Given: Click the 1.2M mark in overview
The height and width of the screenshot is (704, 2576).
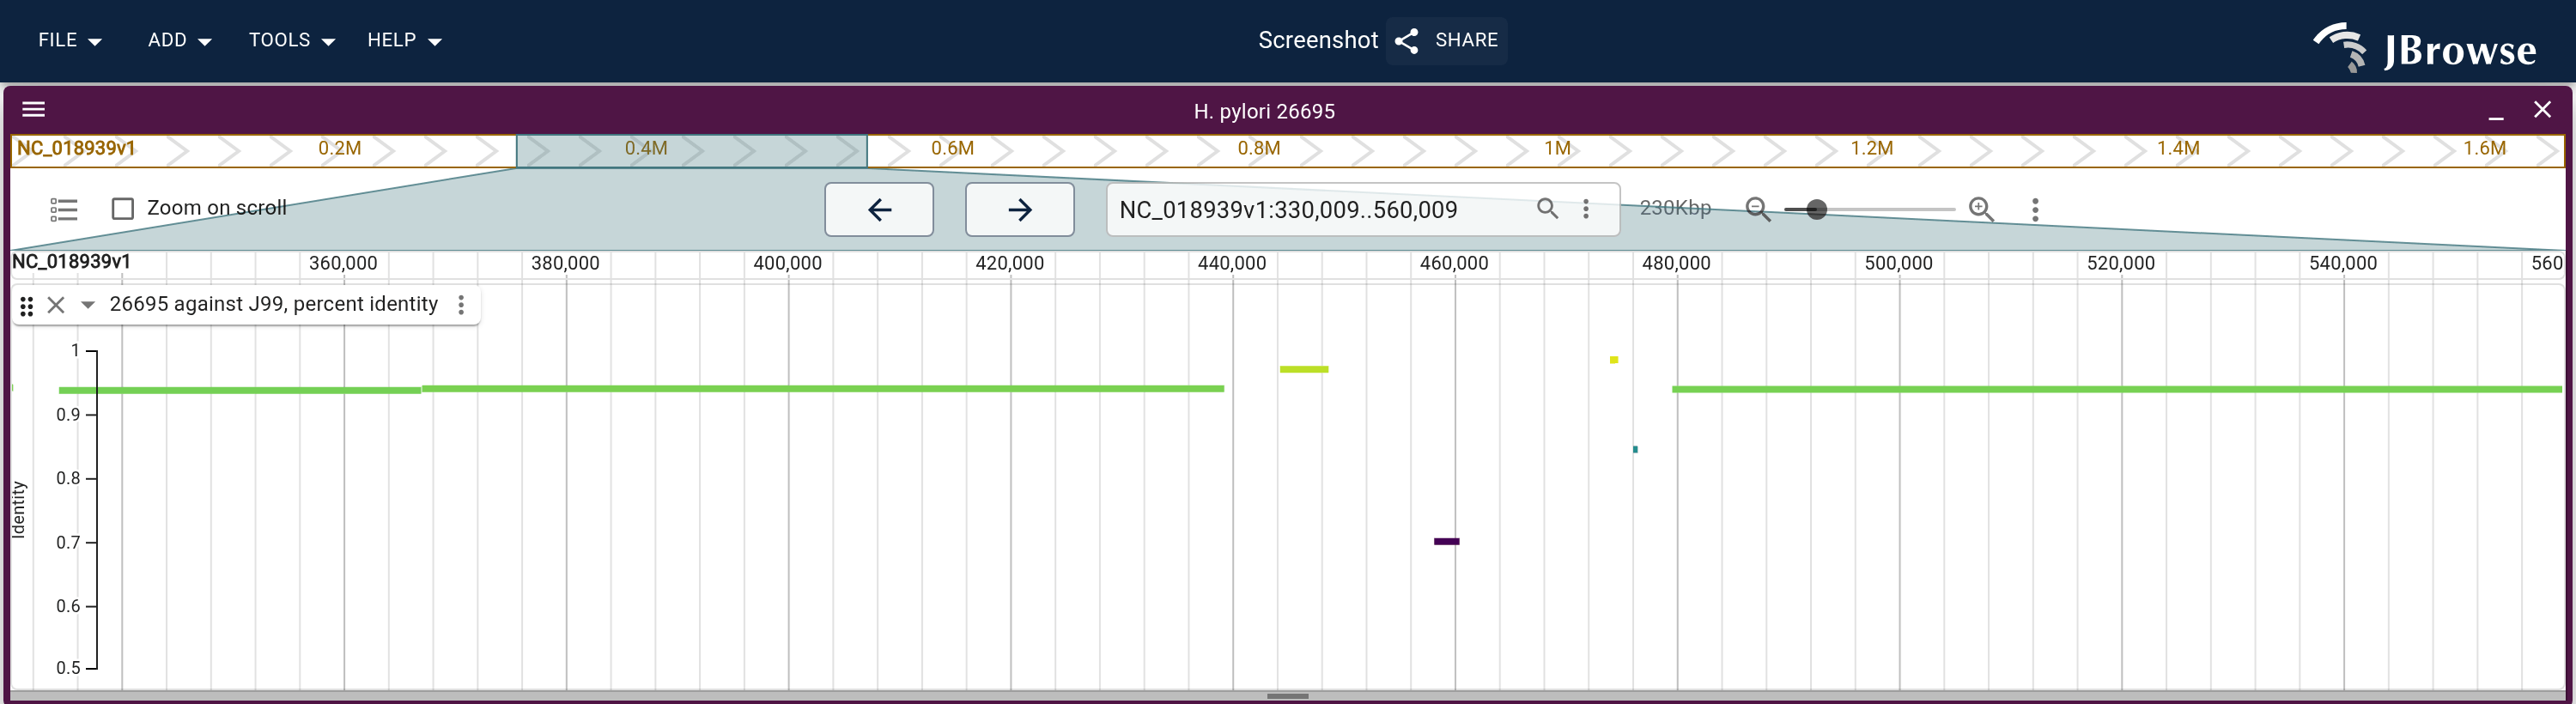Looking at the screenshot, I should click(x=1872, y=149).
